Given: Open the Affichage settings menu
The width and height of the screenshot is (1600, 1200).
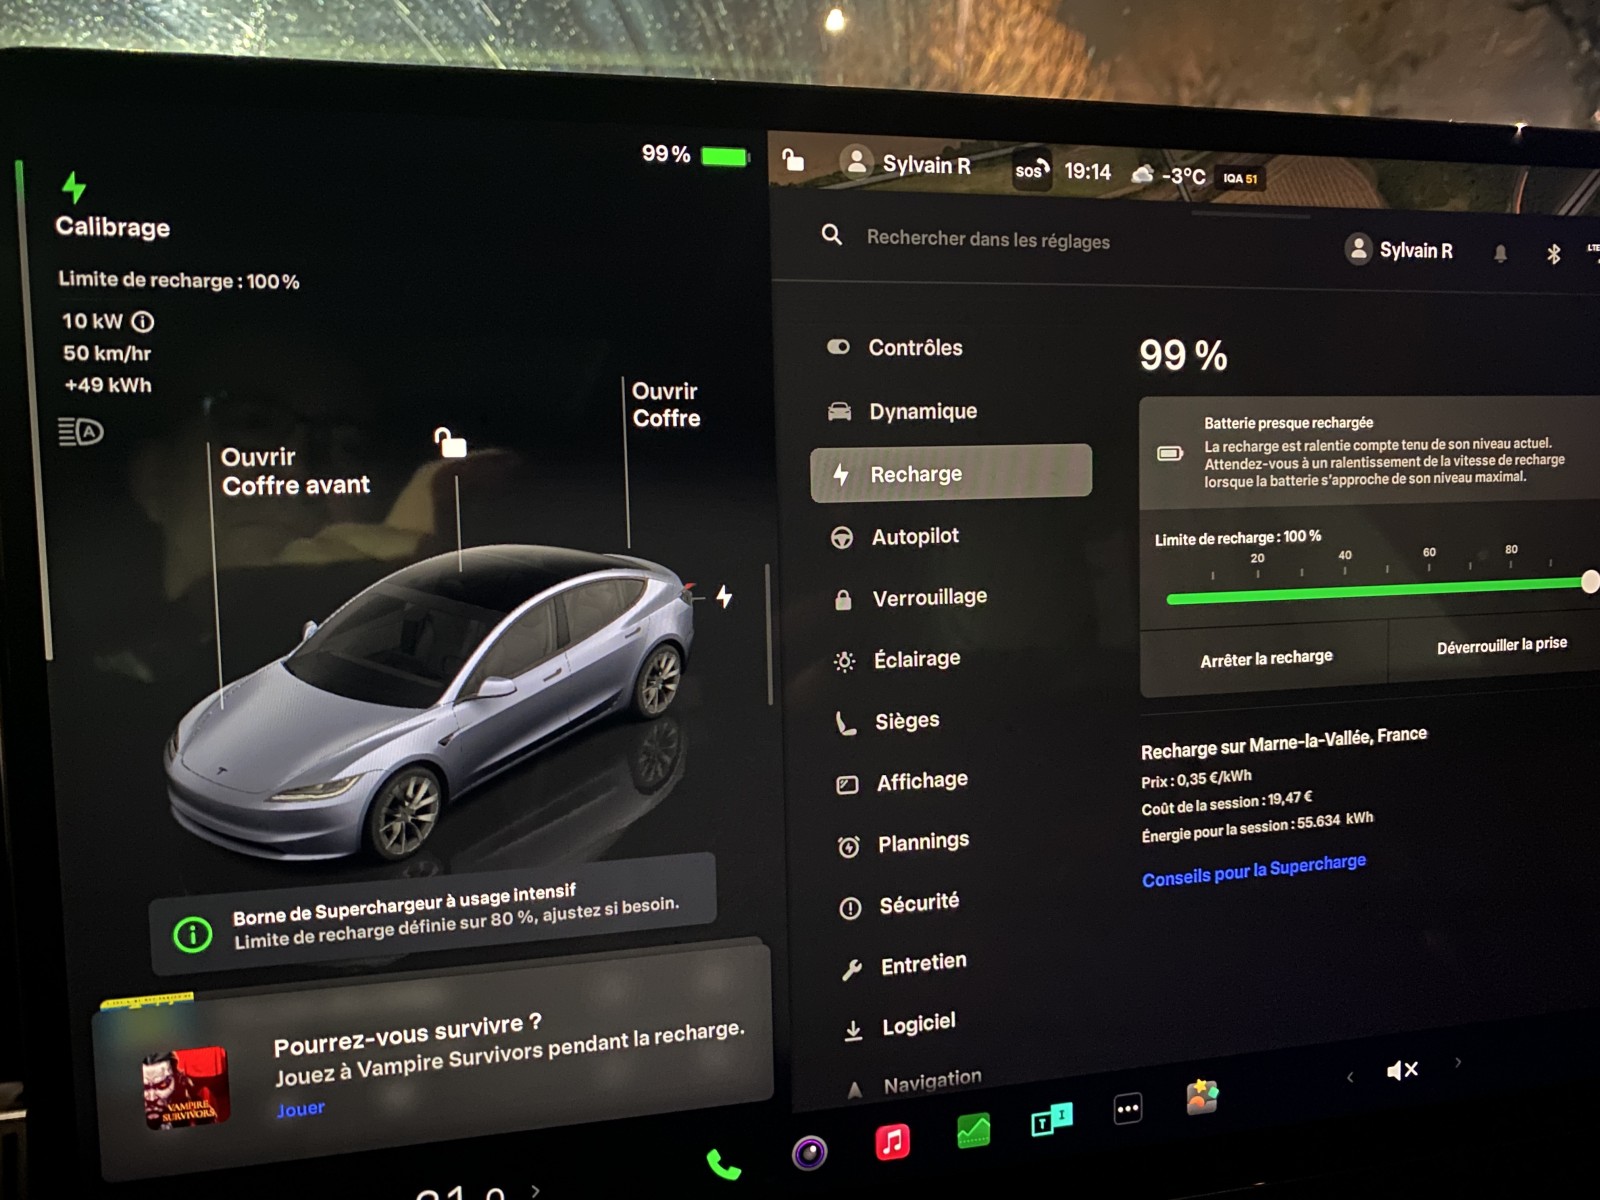Looking at the screenshot, I should click(902, 781).
